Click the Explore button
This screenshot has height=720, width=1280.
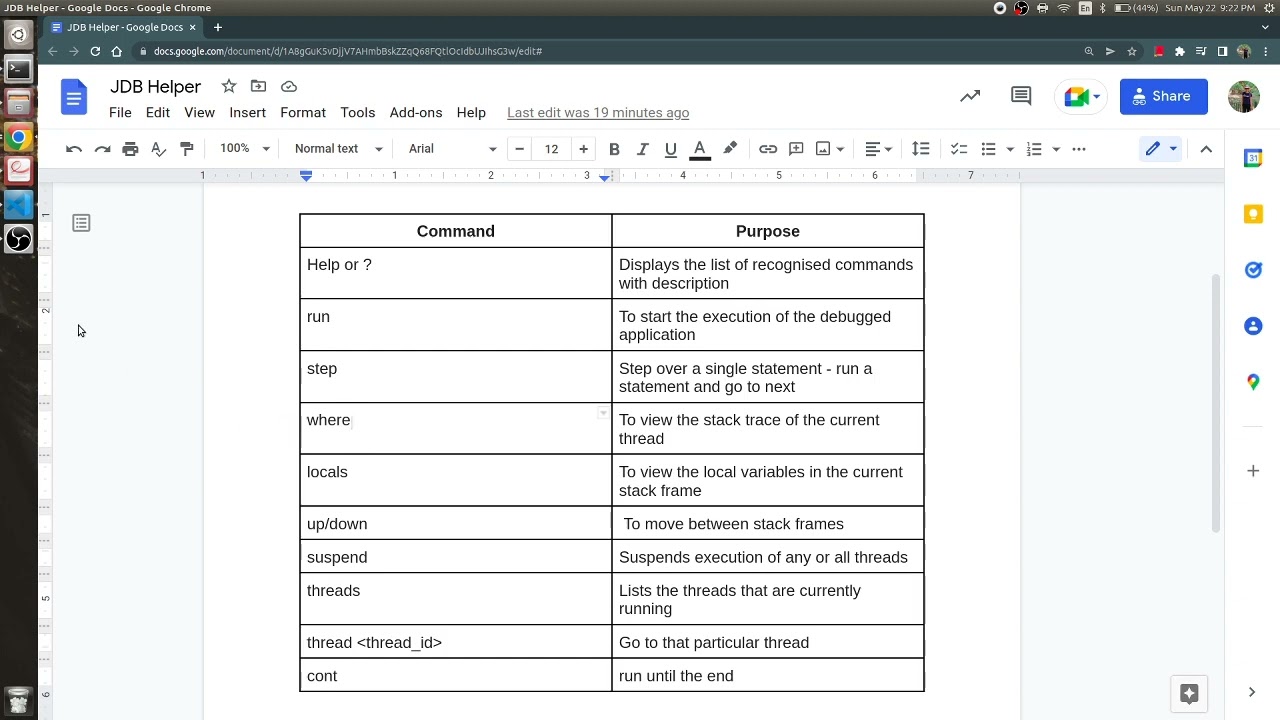click(x=1189, y=694)
